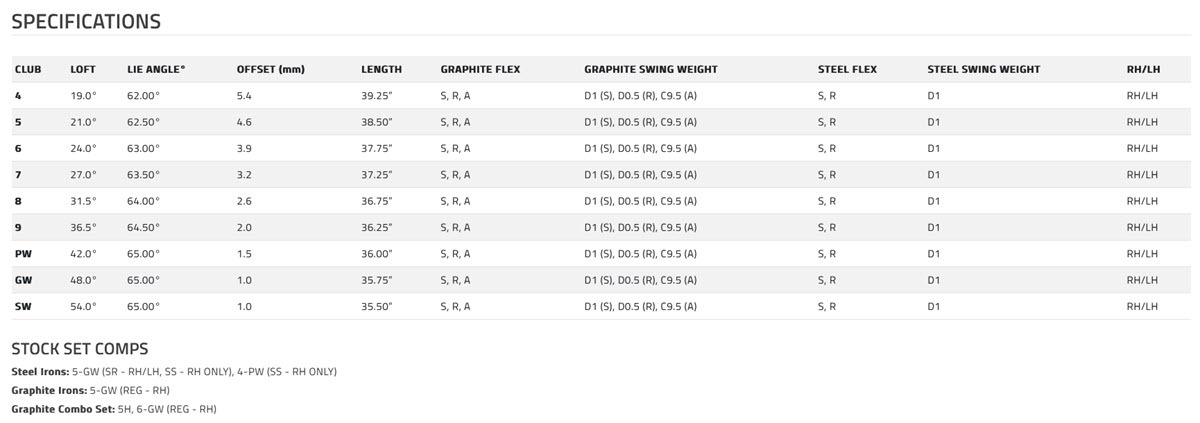The height and width of the screenshot is (423, 1200).
Task: Select the SW club row label
Action: tap(24, 306)
